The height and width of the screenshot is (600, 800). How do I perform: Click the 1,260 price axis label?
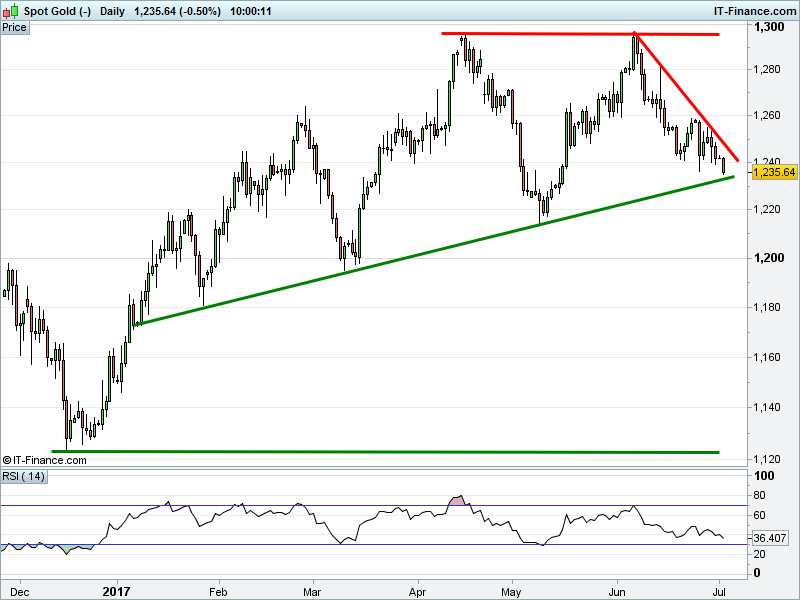point(767,115)
